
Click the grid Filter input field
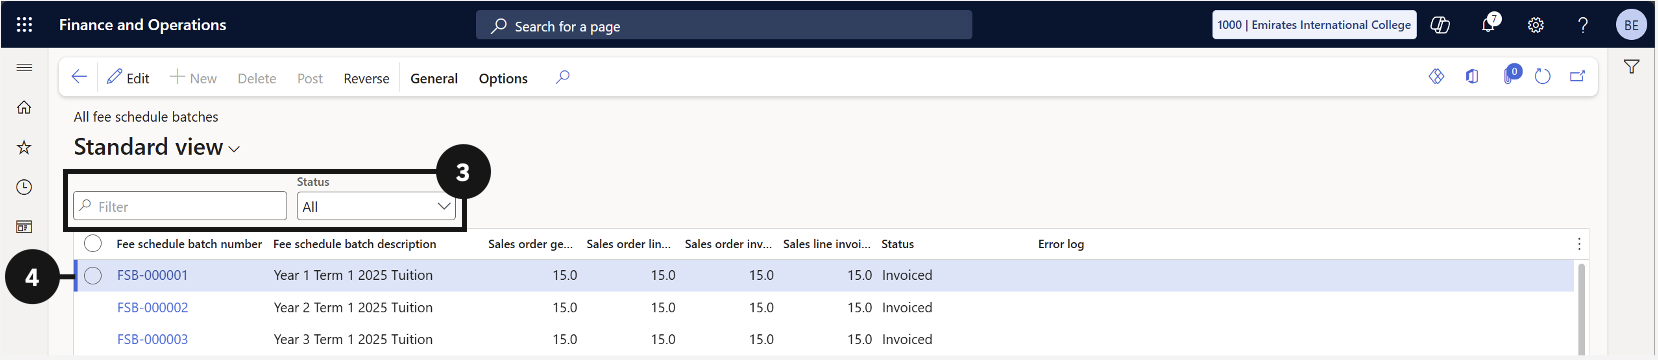(x=180, y=206)
